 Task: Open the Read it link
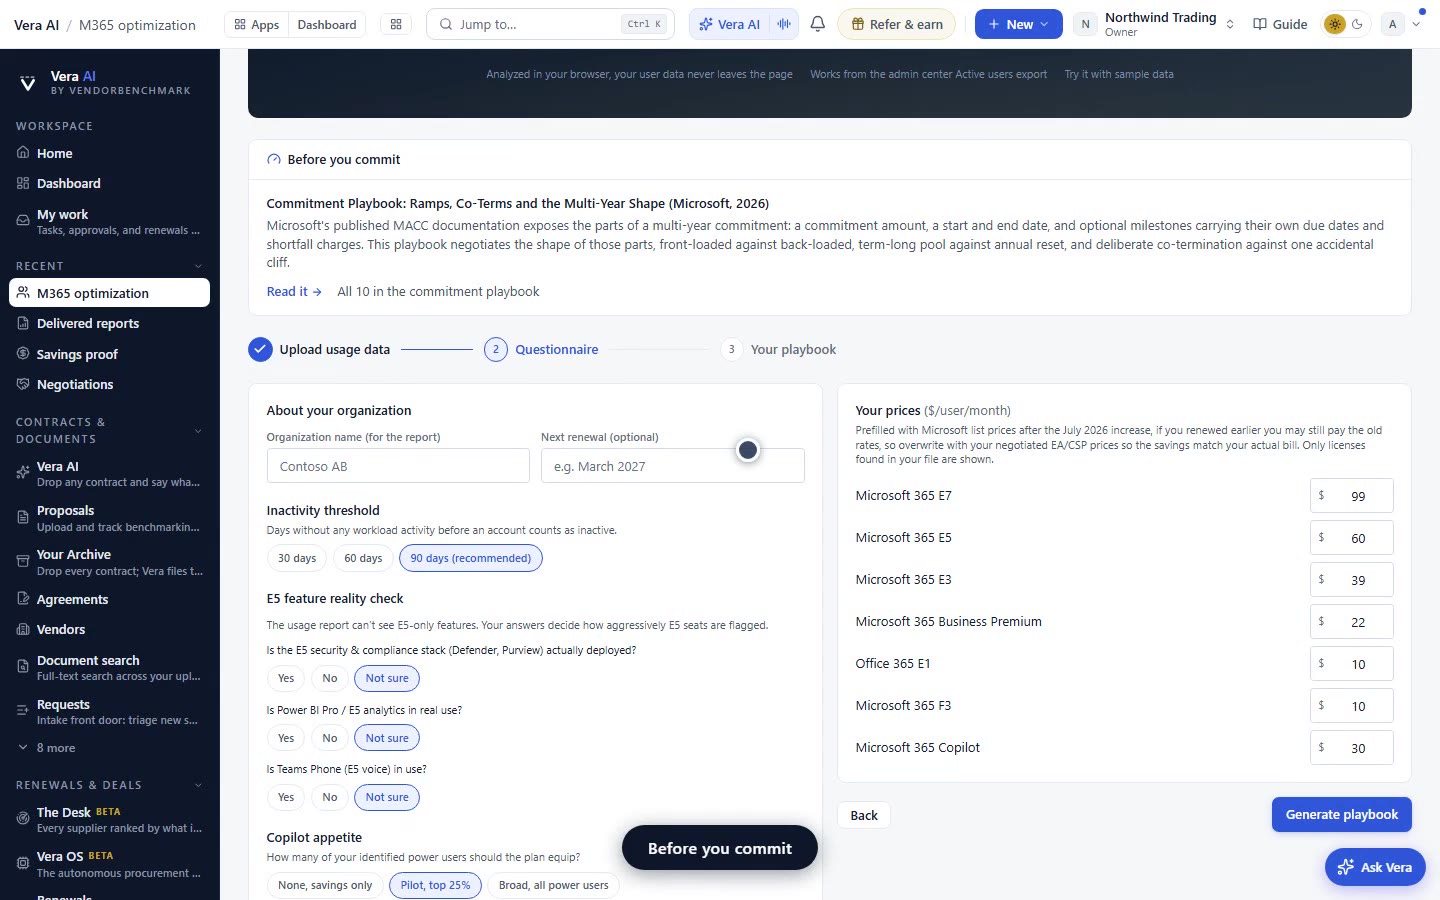pyautogui.click(x=294, y=291)
